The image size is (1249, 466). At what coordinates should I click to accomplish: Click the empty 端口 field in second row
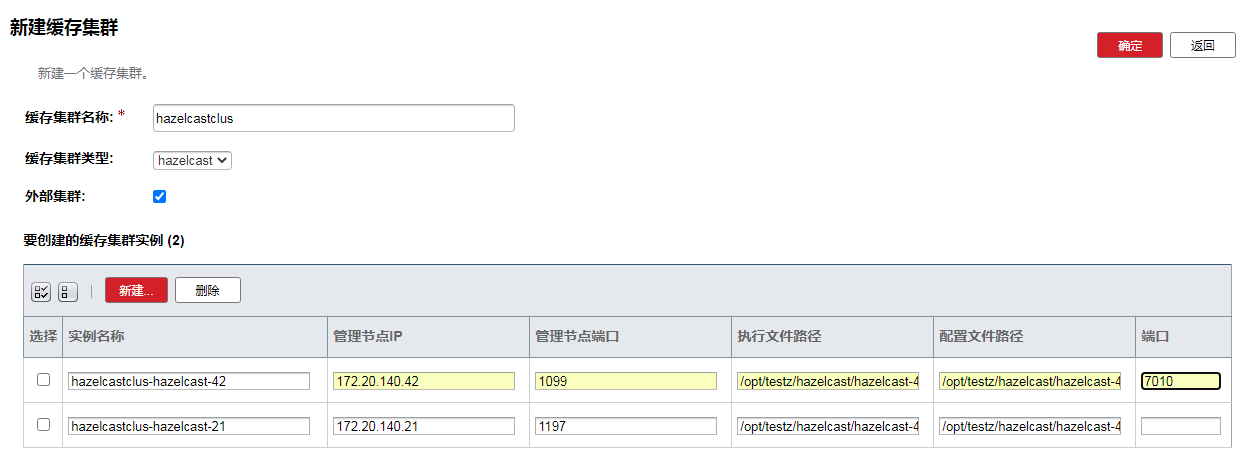(1180, 426)
